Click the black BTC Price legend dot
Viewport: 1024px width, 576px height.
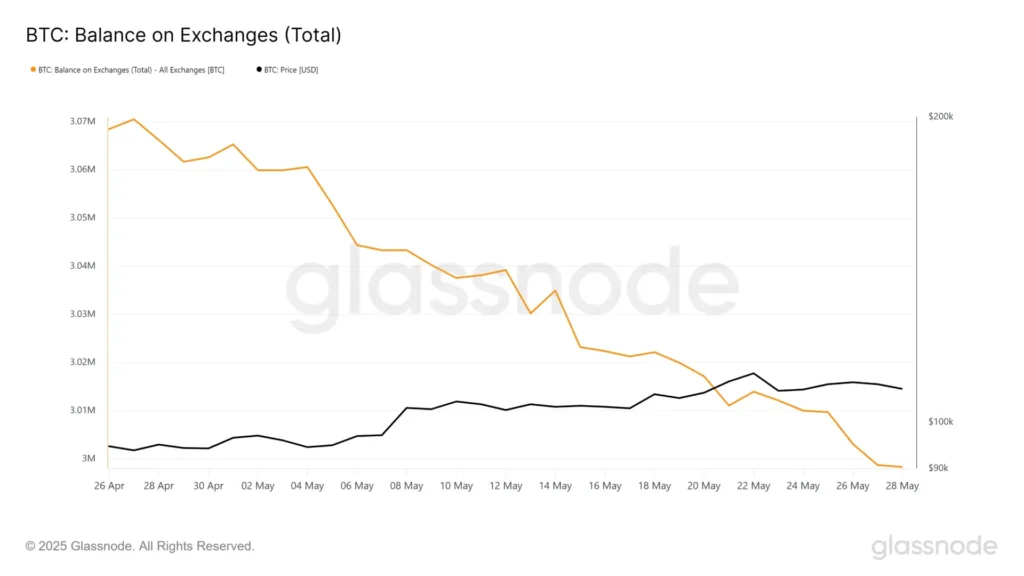coord(260,70)
